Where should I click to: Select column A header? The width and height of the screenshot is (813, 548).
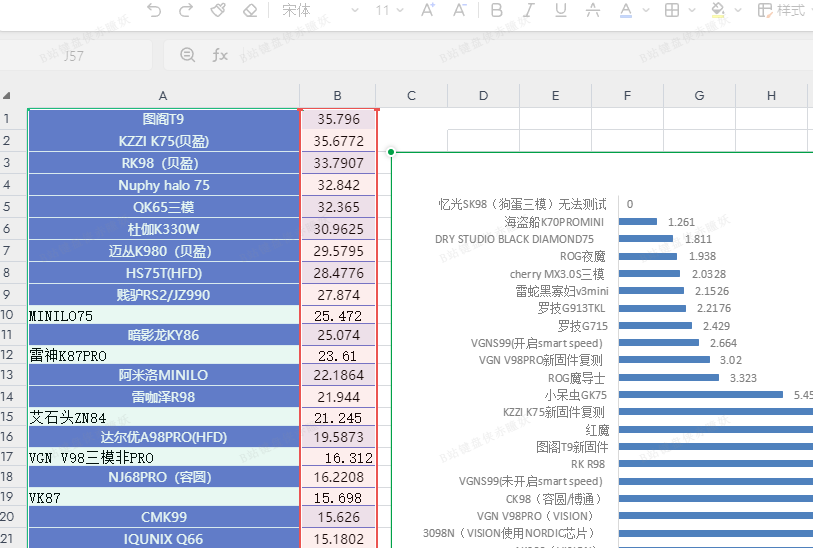click(163, 95)
